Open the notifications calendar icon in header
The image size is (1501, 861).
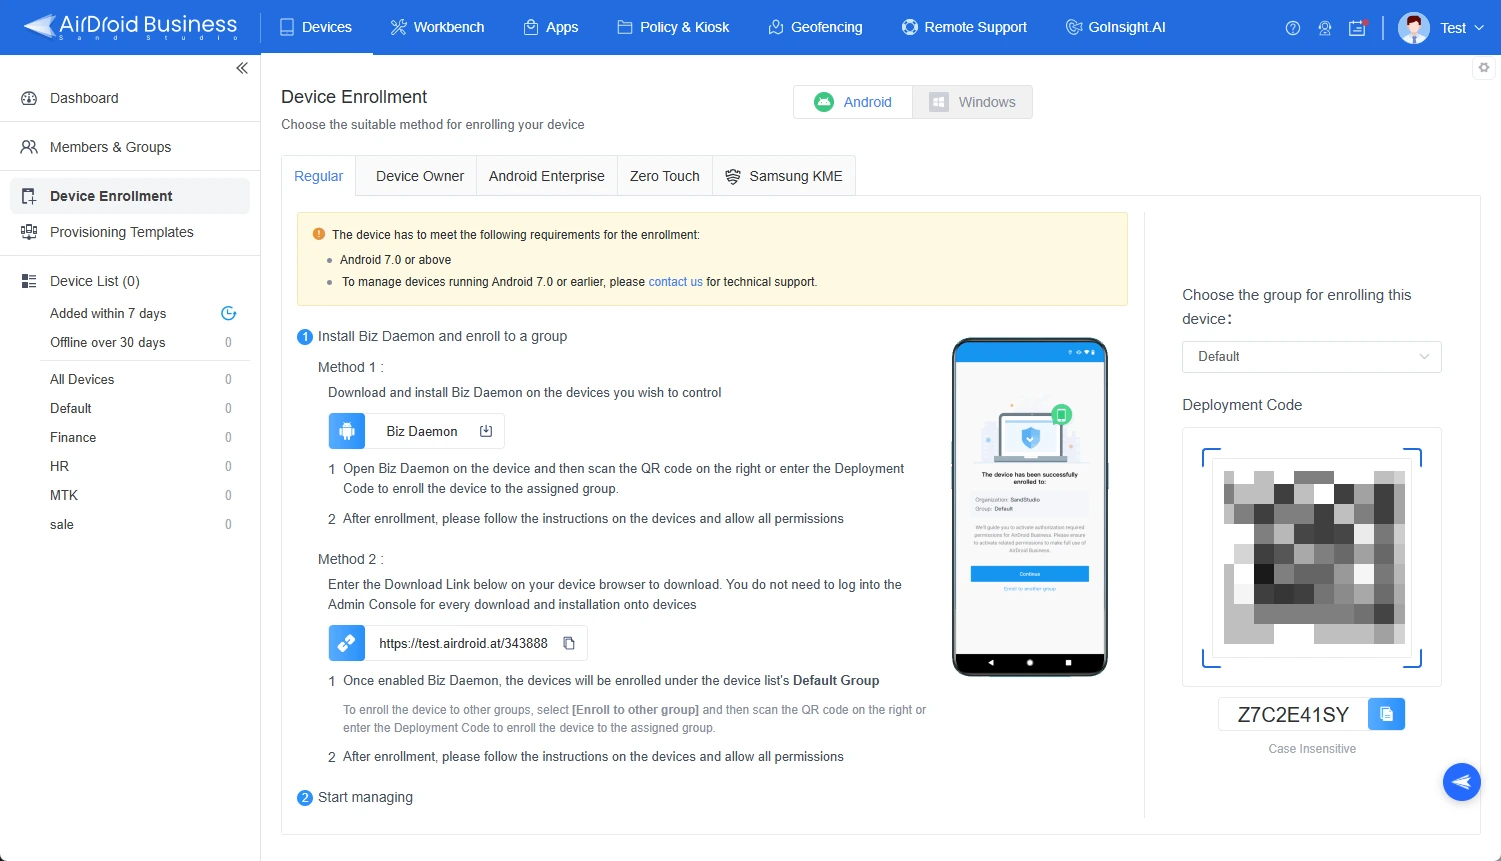1357,28
